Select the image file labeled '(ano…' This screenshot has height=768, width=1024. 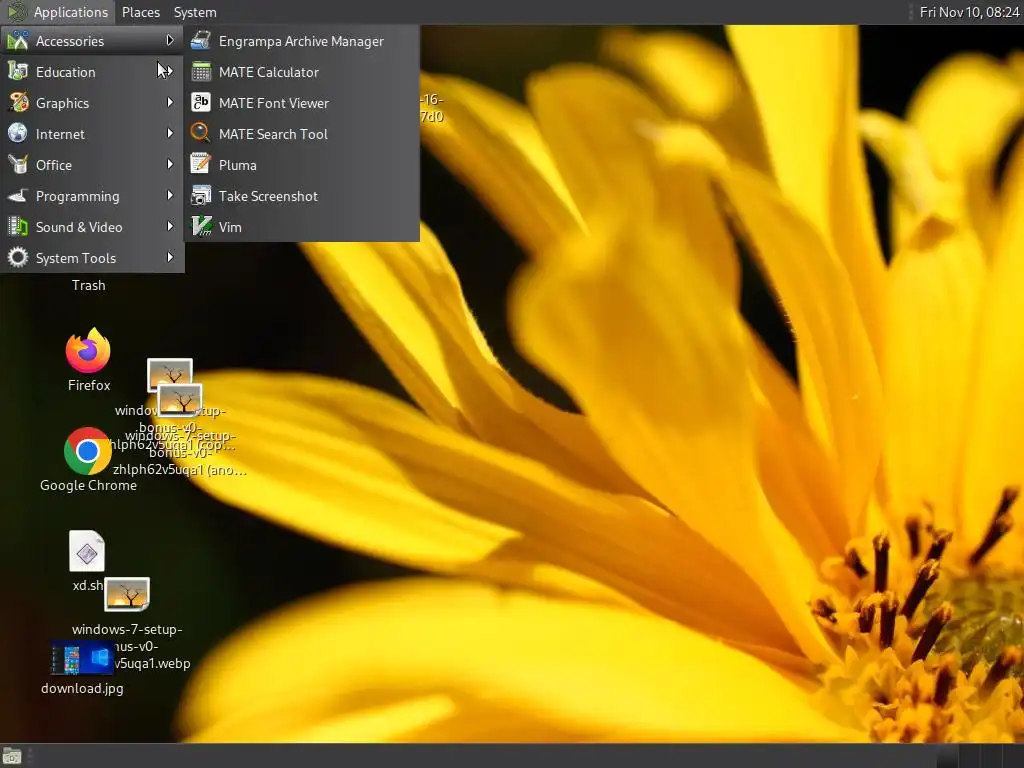click(x=180, y=400)
